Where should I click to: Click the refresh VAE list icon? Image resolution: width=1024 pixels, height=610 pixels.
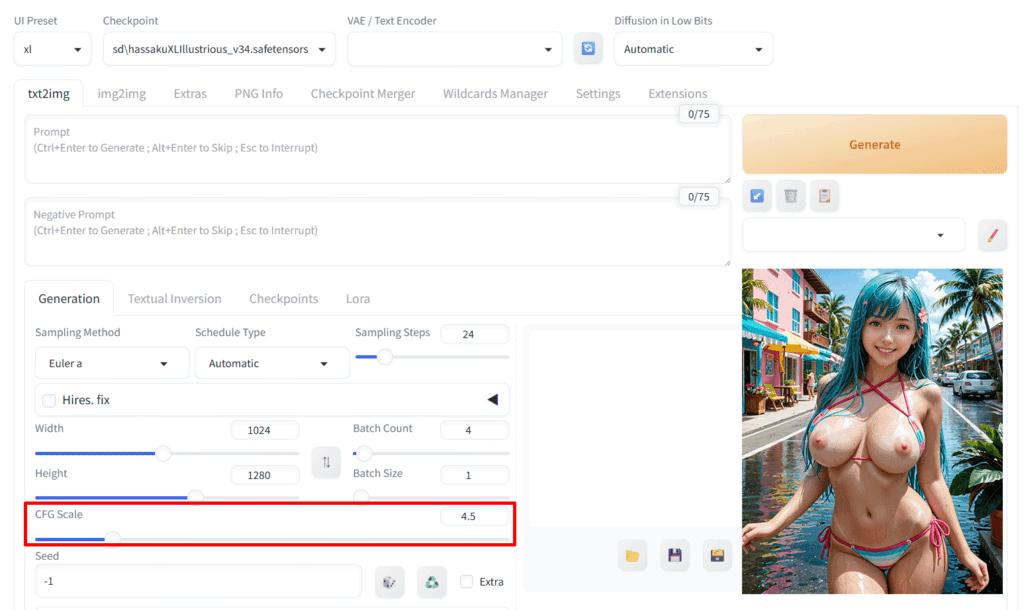(588, 49)
